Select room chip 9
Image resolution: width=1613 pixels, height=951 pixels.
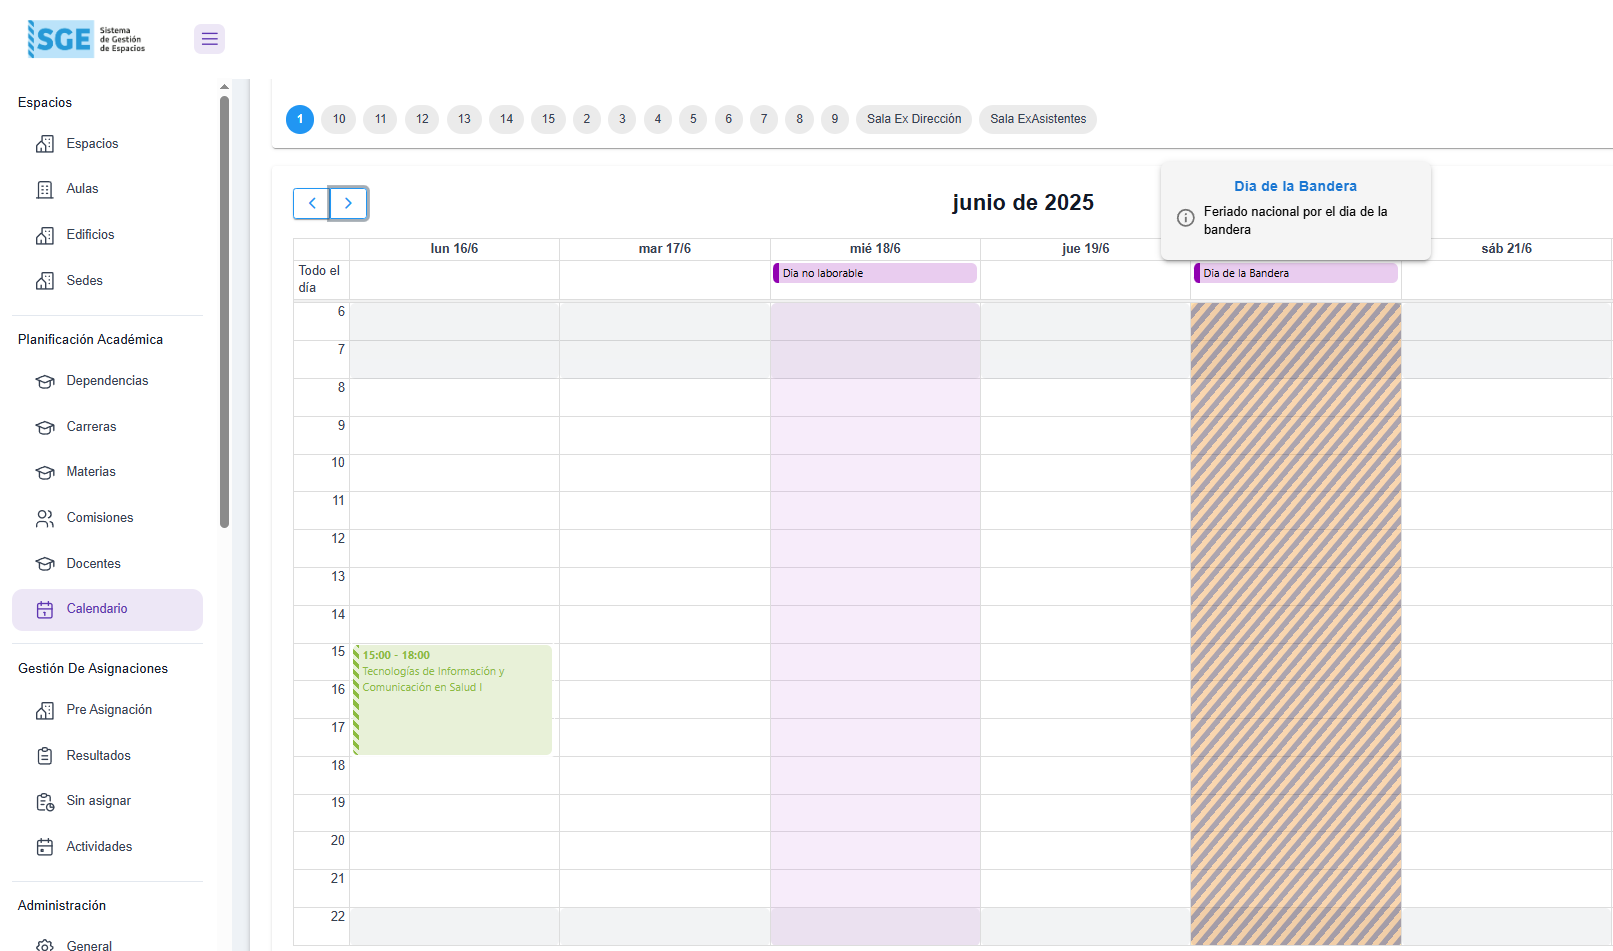(x=835, y=119)
